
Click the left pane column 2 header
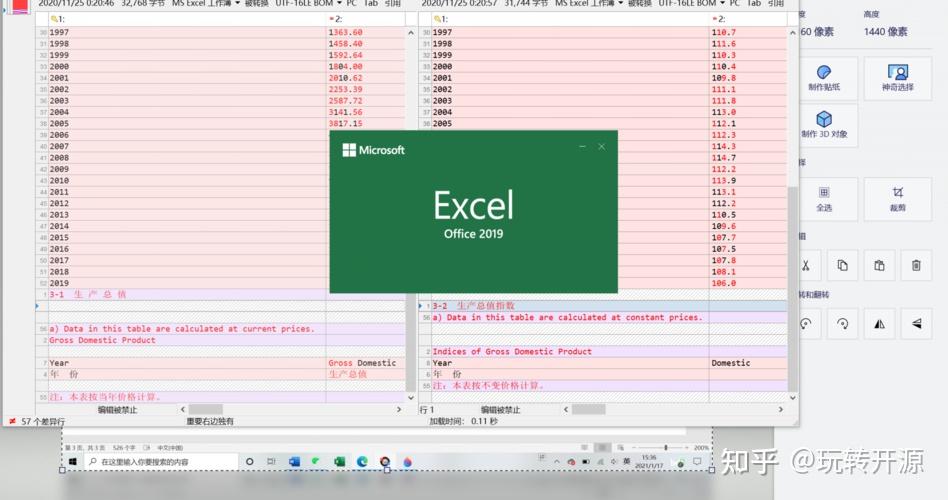tap(365, 19)
